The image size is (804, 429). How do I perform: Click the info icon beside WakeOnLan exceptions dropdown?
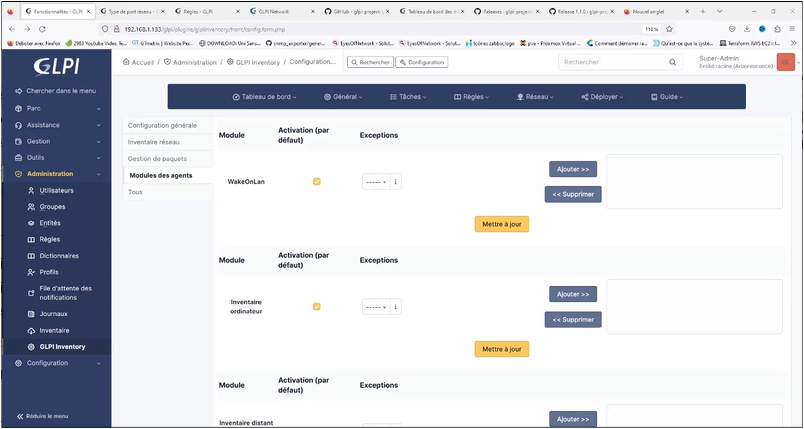(396, 182)
